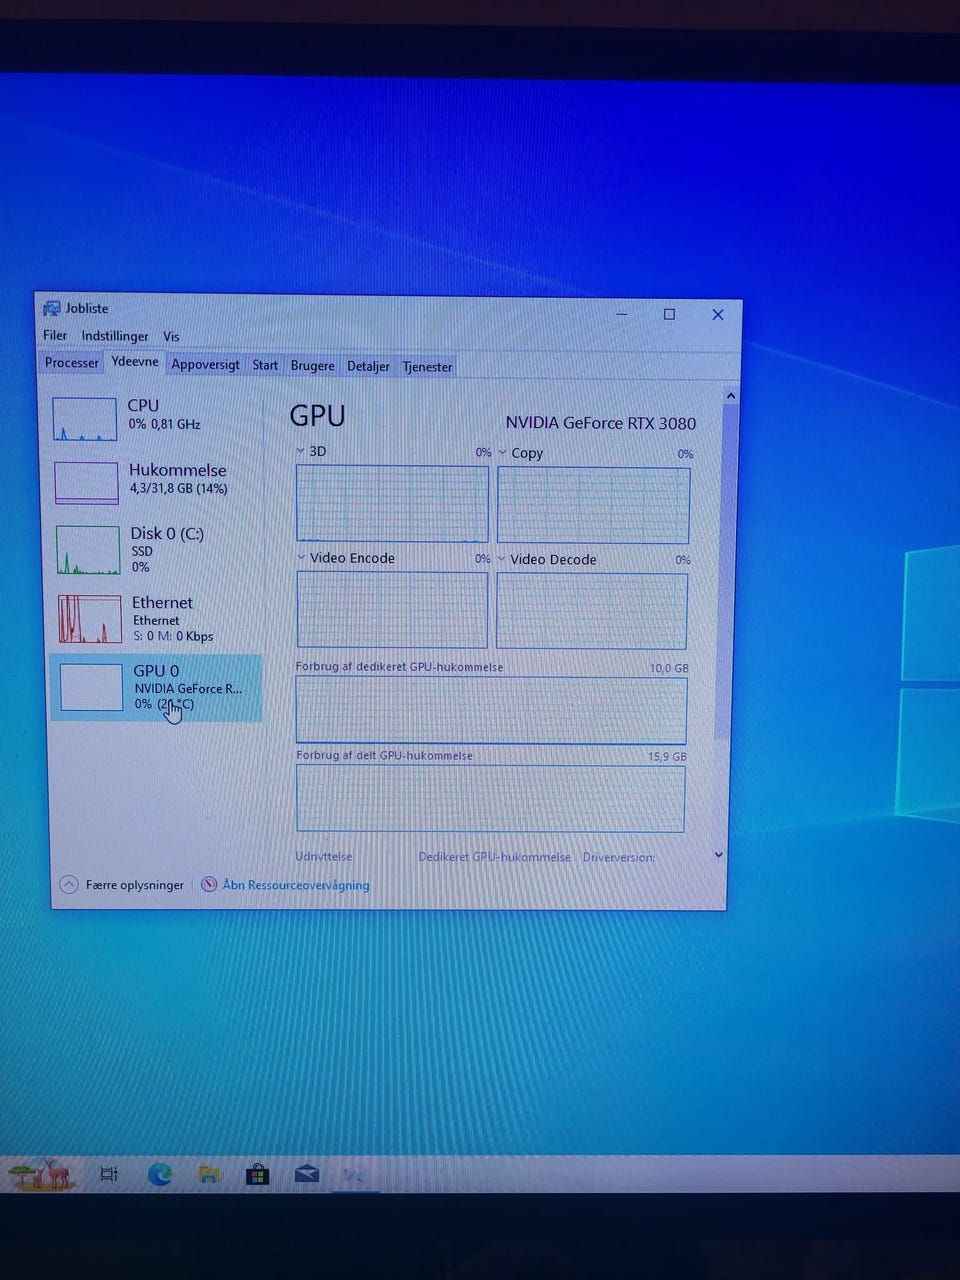Click the Ethernet red mini graph
The height and width of the screenshot is (1280, 960).
pyautogui.click(x=90, y=619)
